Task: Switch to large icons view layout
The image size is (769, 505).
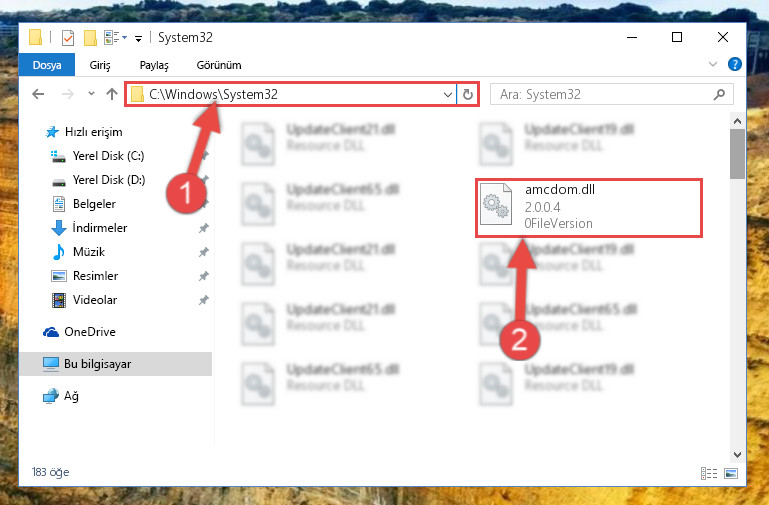Action: [x=731, y=473]
